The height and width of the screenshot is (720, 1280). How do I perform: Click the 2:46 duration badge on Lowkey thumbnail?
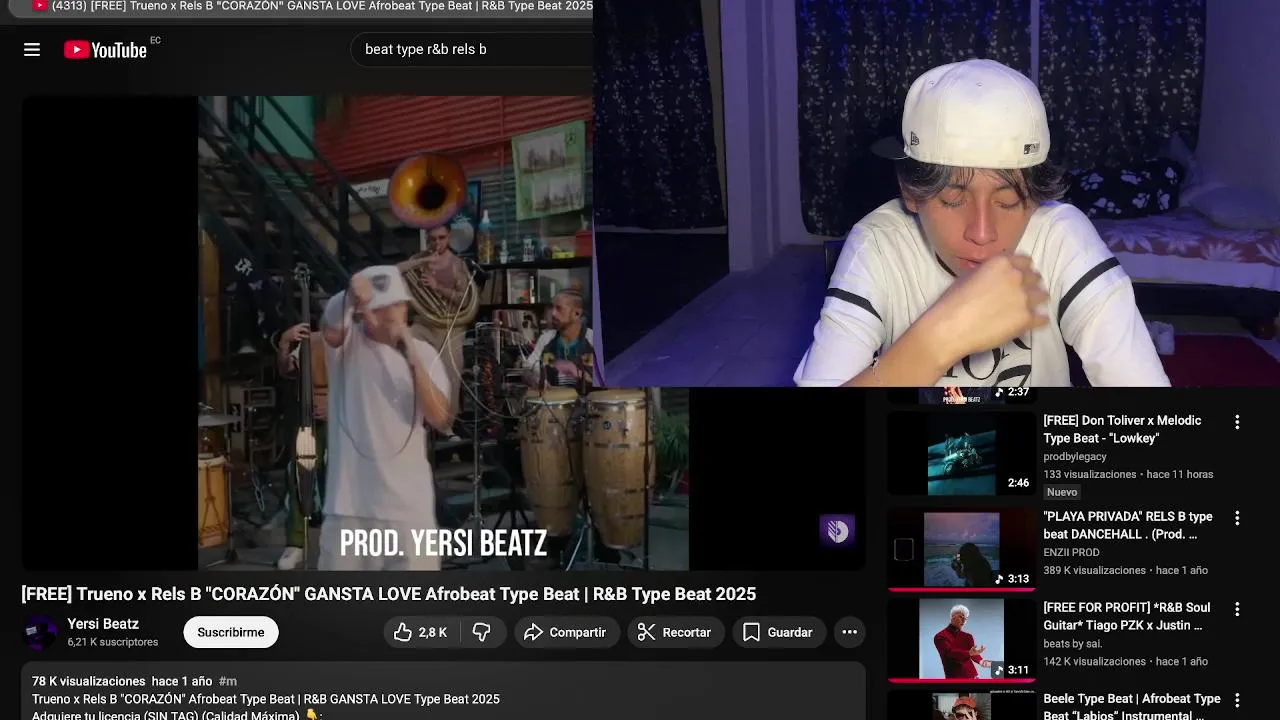[x=1018, y=483]
